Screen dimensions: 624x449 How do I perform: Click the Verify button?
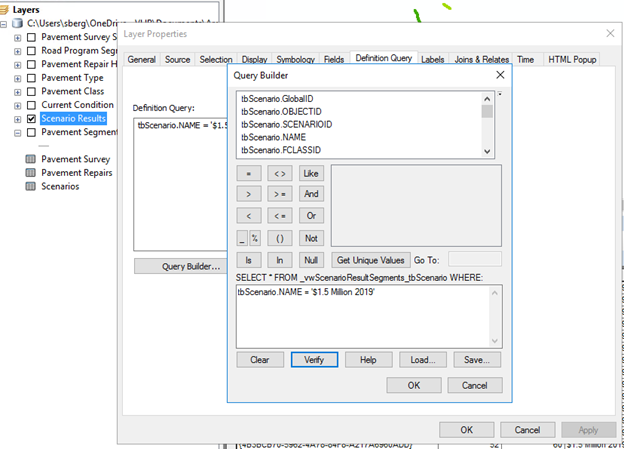pyautogui.click(x=314, y=359)
